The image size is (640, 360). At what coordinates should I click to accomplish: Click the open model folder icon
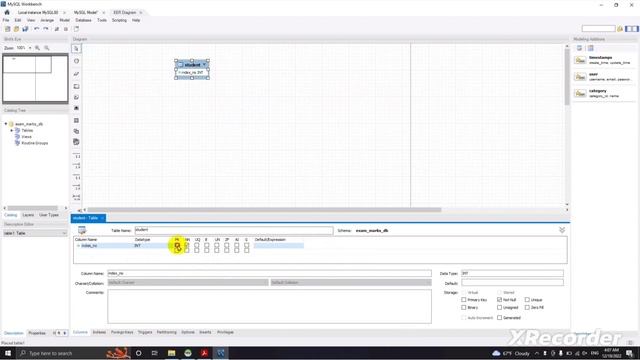click(x=16, y=29)
